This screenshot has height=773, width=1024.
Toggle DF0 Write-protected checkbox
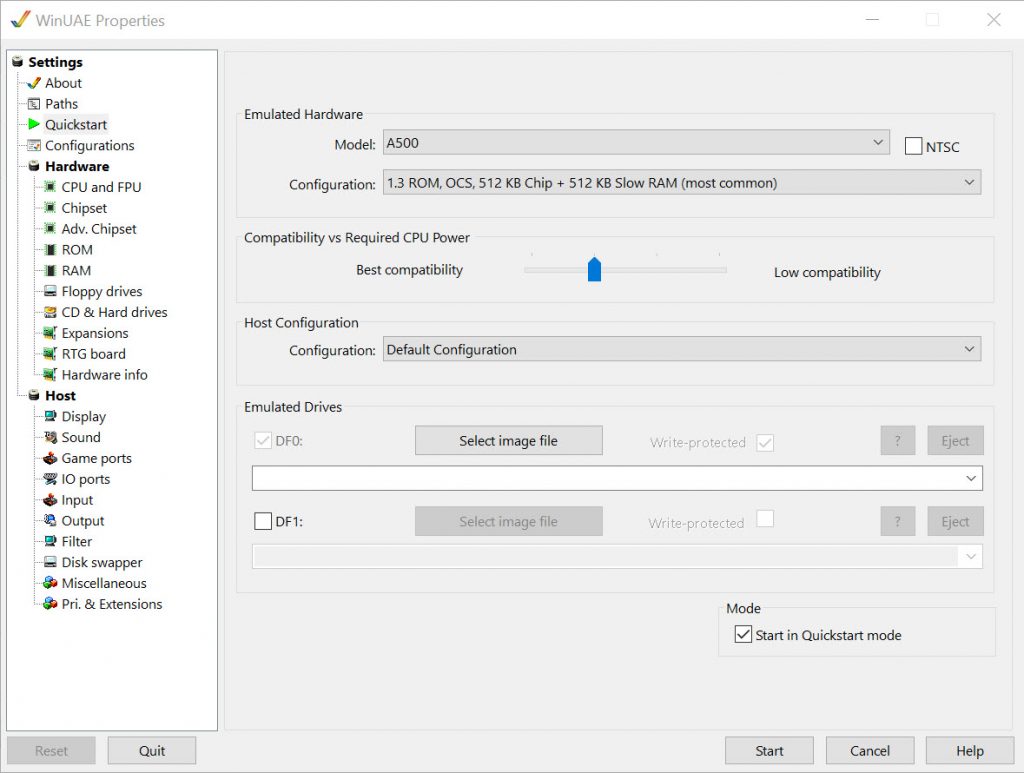[765, 443]
